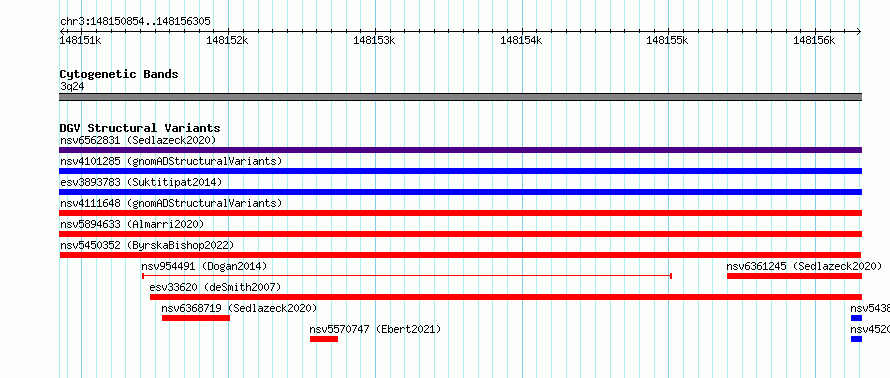This screenshot has height=378, width=890.
Task: Select the red nsv4111648 variant bar
Action: (x=460, y=213)
